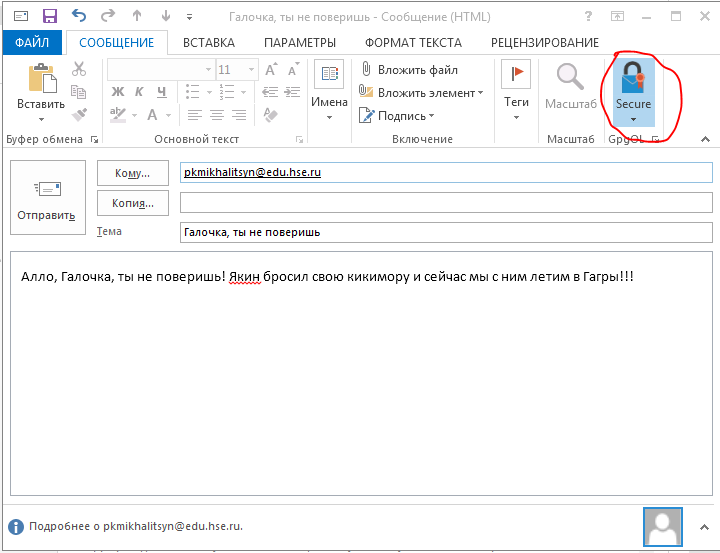Go to the previous item using the up arrow
The height and width of the screenshot is (553, 720).
137,16
